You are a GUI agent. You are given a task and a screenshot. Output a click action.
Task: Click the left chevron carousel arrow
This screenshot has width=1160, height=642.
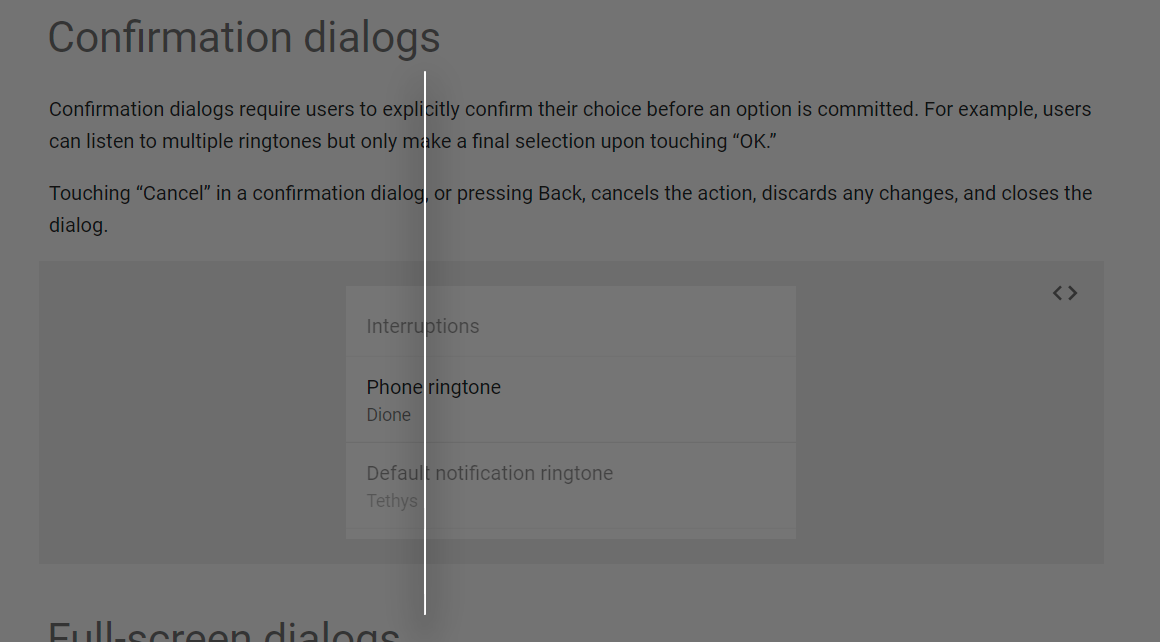click(1057, 292)
